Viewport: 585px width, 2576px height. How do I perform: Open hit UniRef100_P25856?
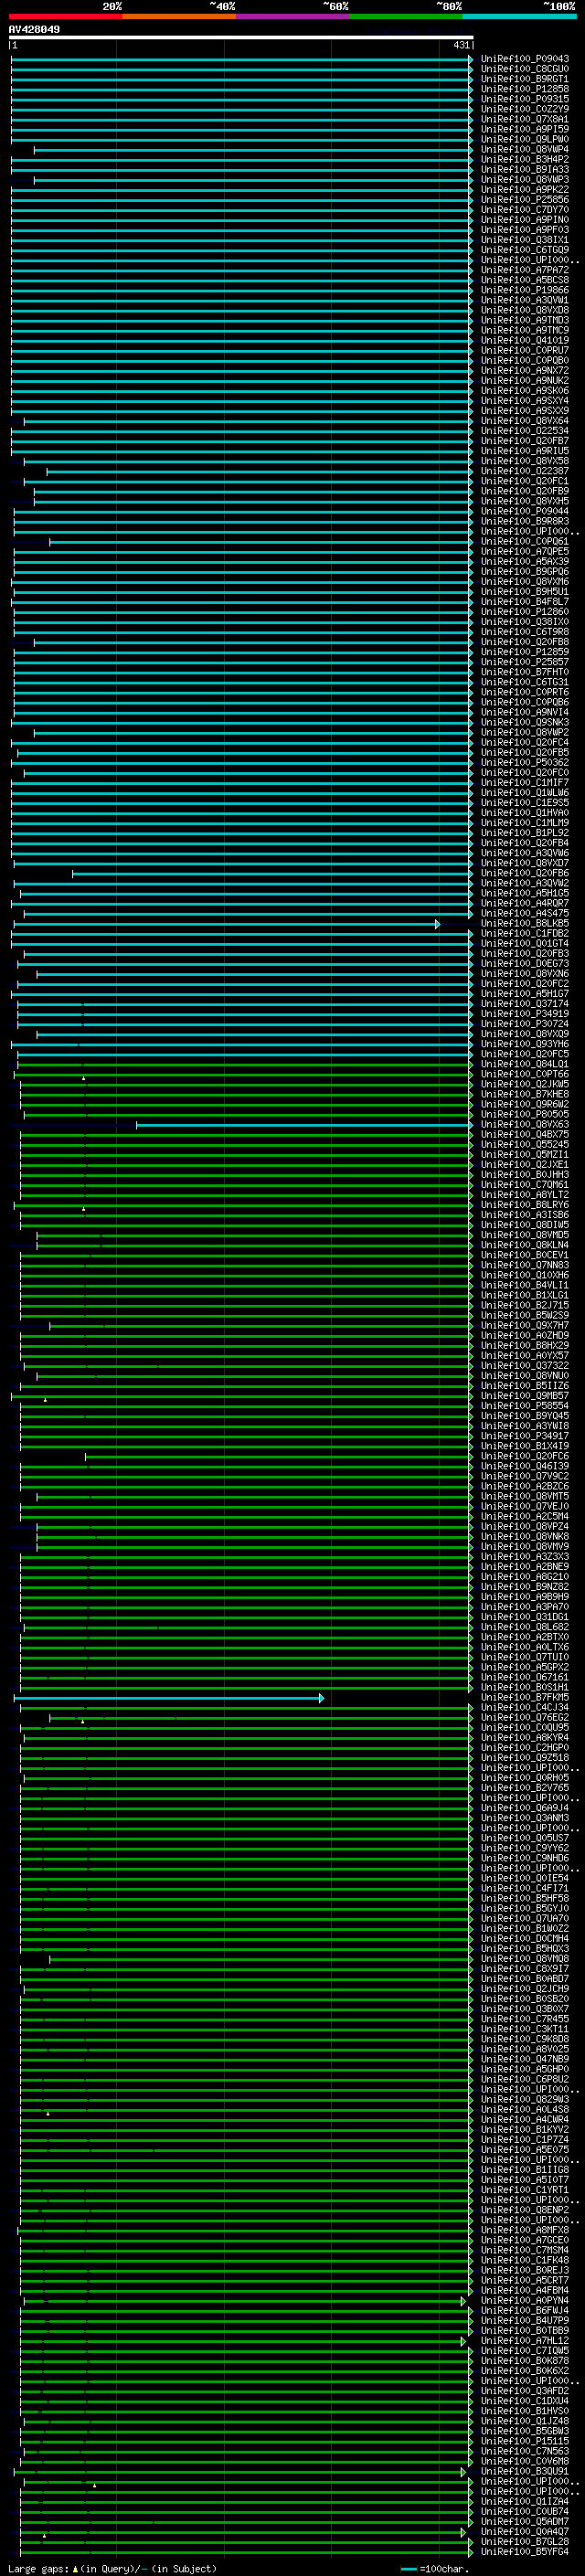click(x=525, y=200)
